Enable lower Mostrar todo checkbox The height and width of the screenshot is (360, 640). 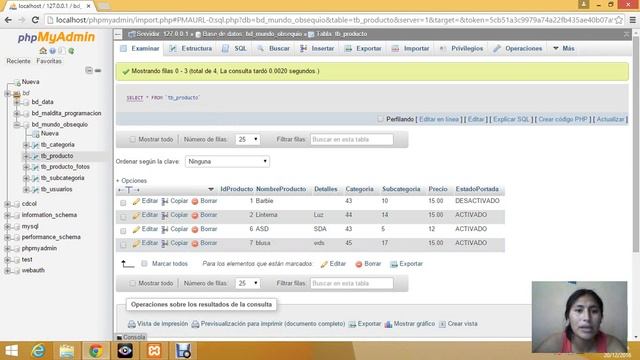pos(132,283)
